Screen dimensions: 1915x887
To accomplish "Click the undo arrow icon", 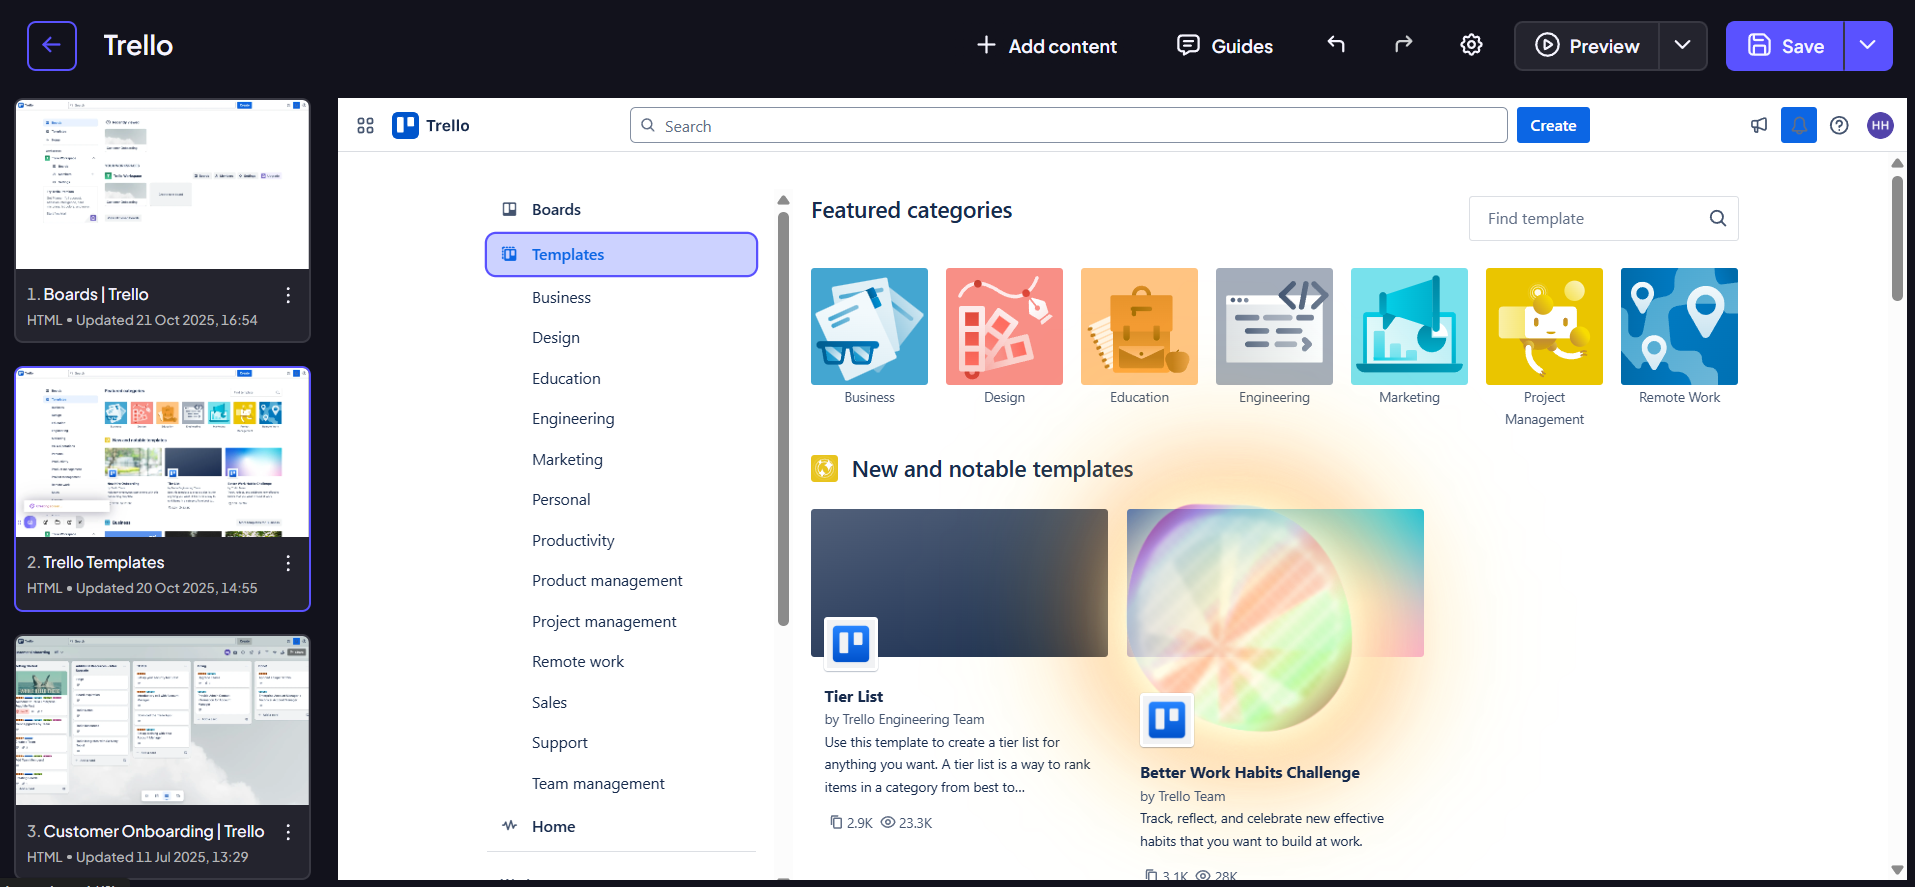I will click(x=1336, y=45).
